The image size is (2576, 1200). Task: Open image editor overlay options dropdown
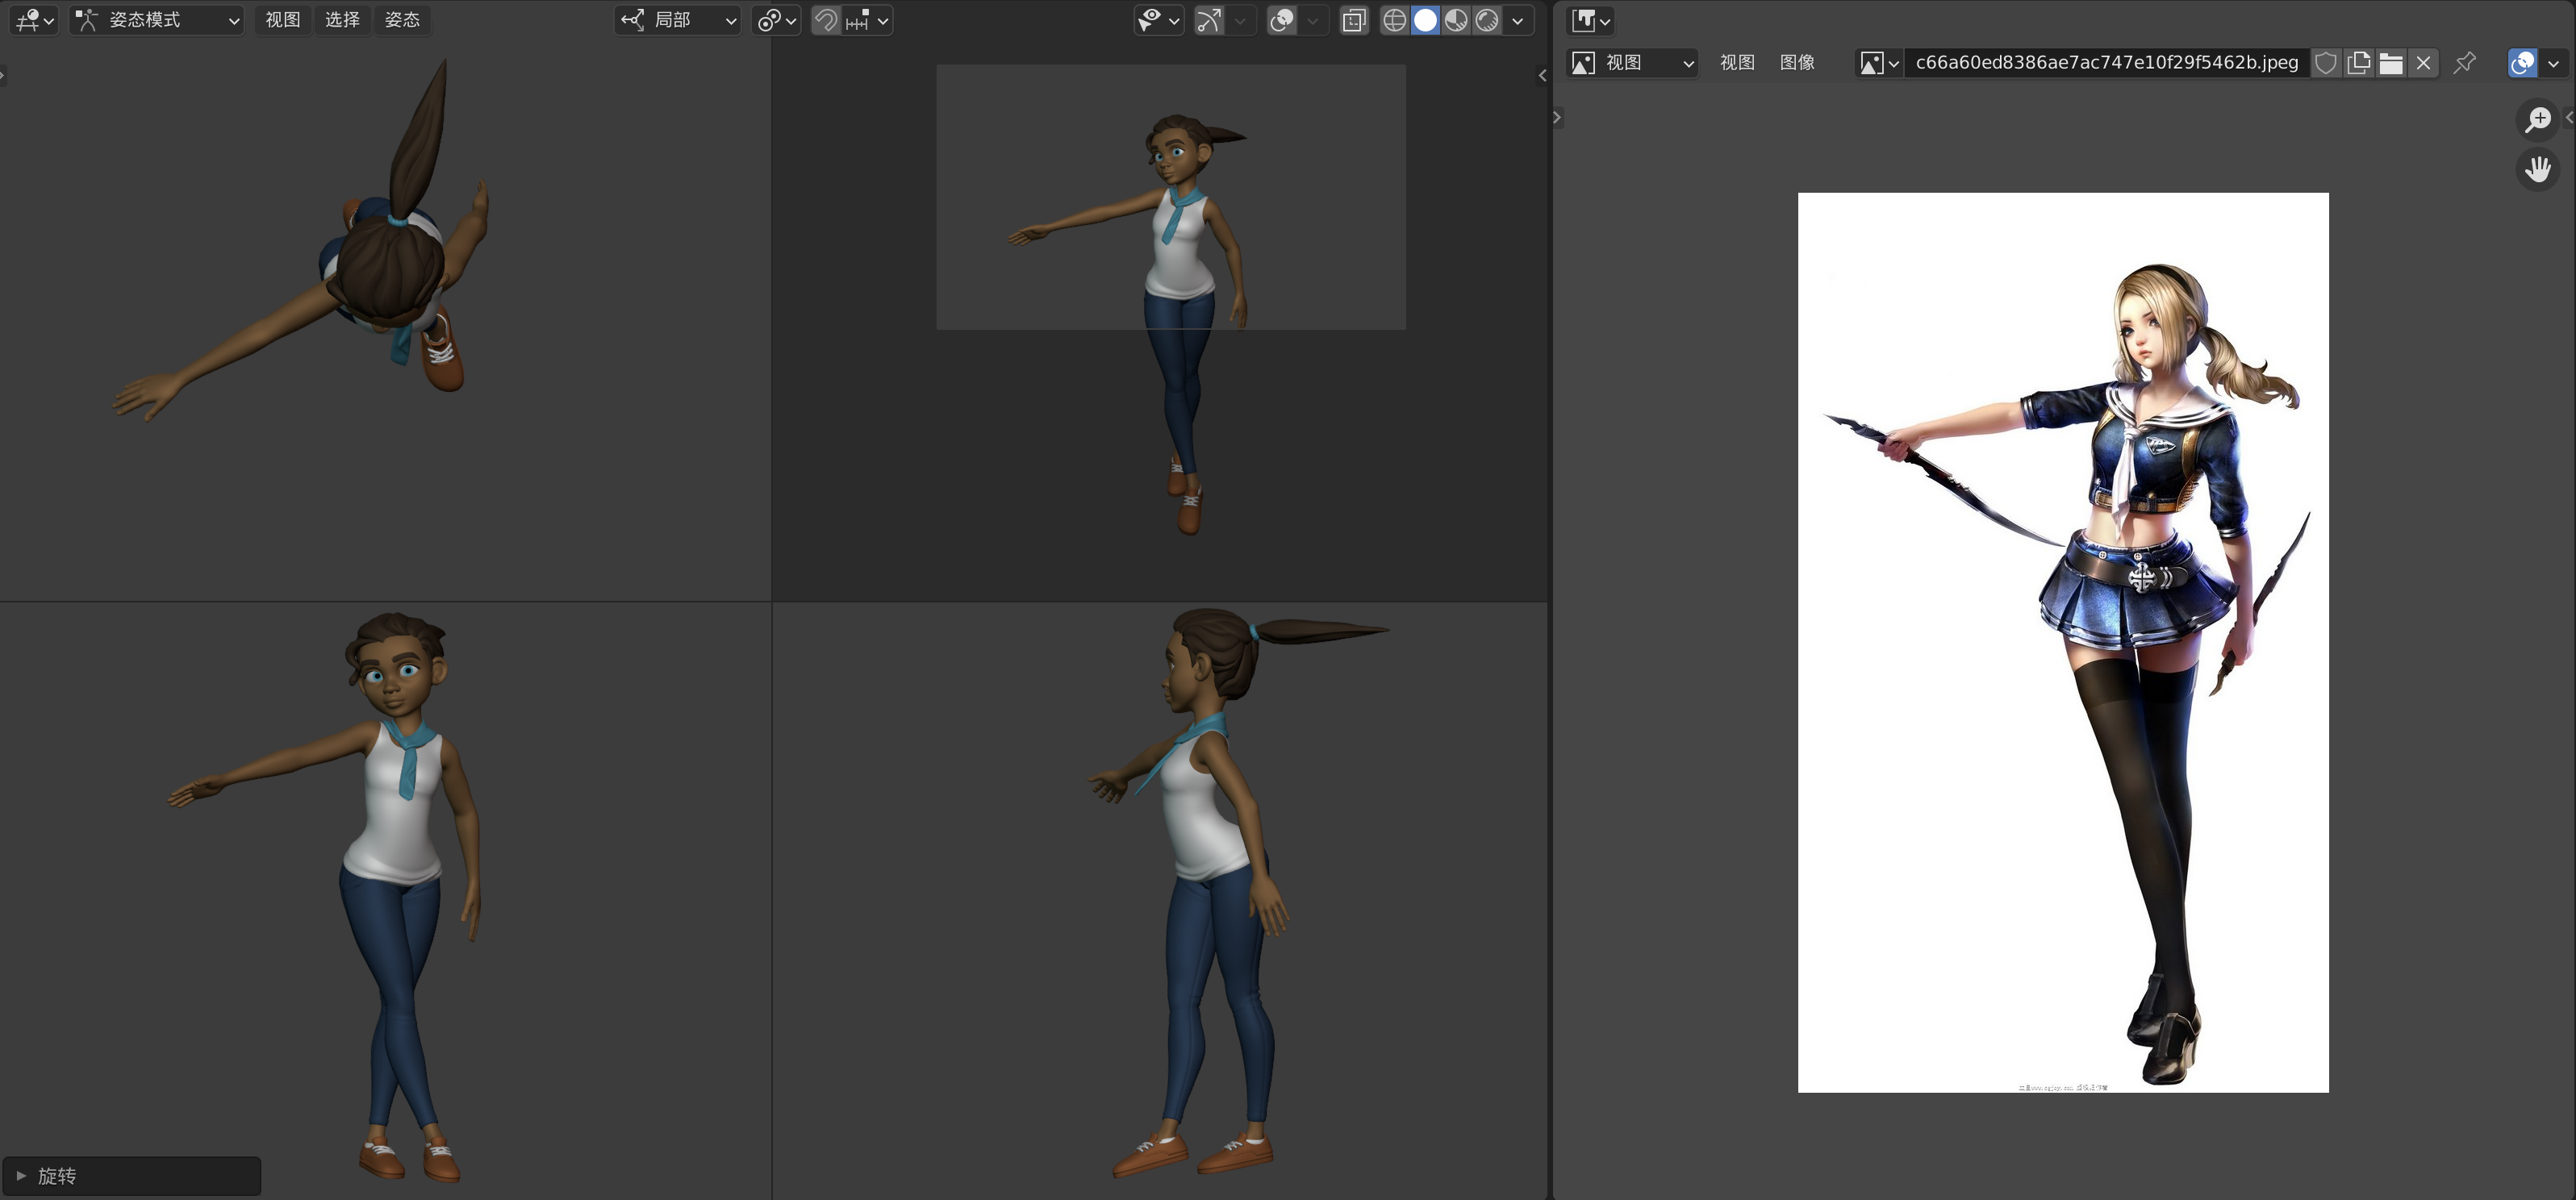2553,63
